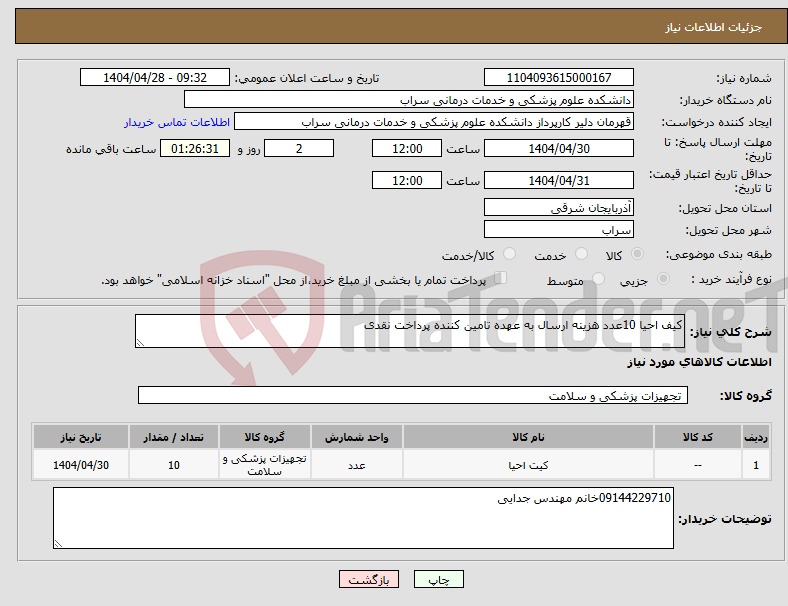Viewport: 788px width, 606px height.
Task: Click the response deadline date 1404/04/30 field
Action: [x=558, y=148]
